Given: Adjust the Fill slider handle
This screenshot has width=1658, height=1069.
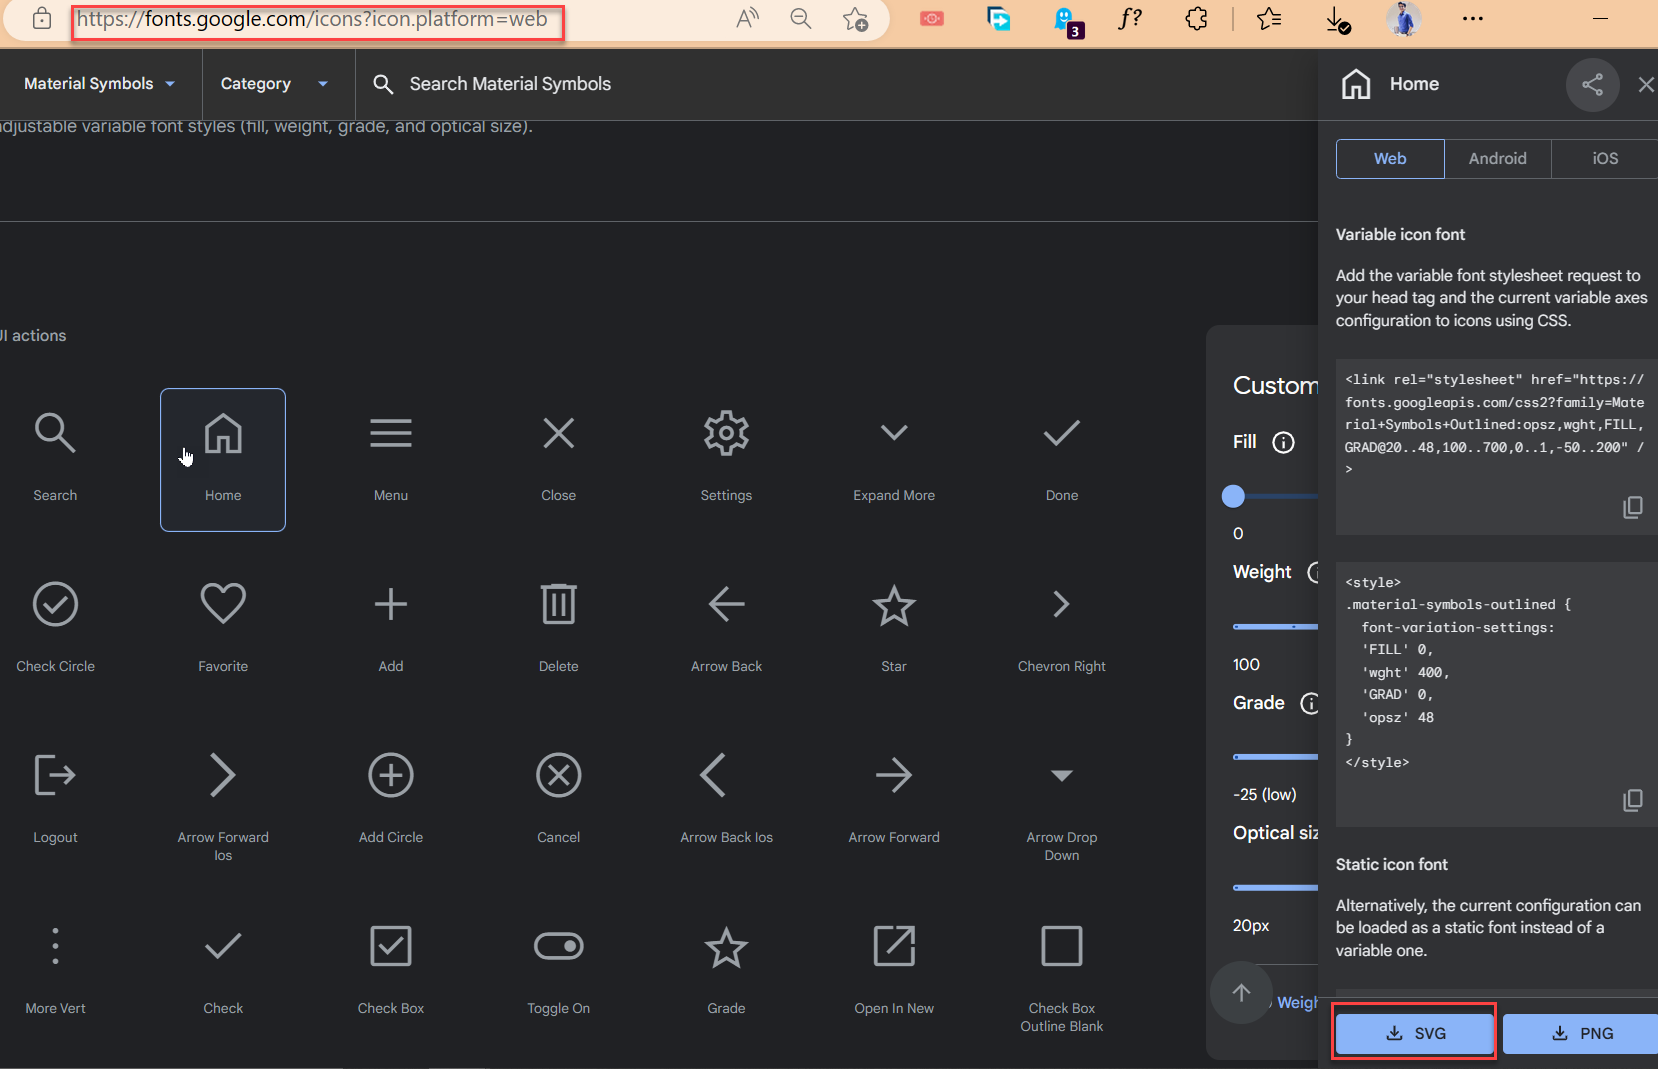Looking at the screenshot, I should click(1234, 496).
